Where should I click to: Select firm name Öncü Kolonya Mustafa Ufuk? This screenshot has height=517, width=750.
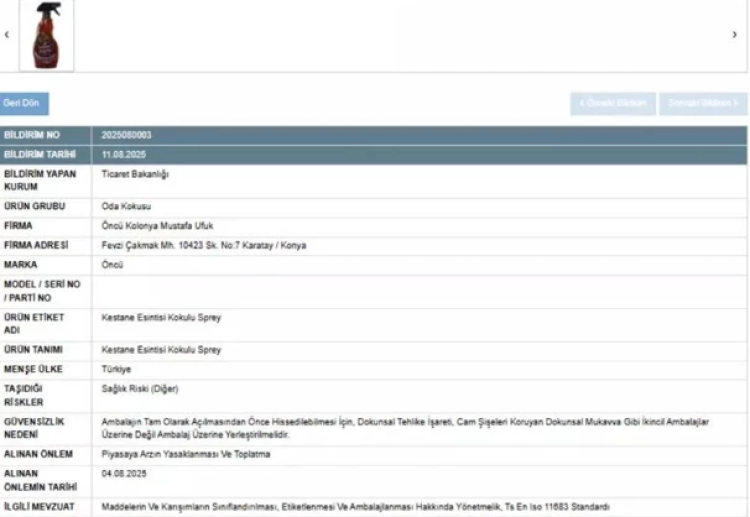pyautogui.click(x=157, y=226)
